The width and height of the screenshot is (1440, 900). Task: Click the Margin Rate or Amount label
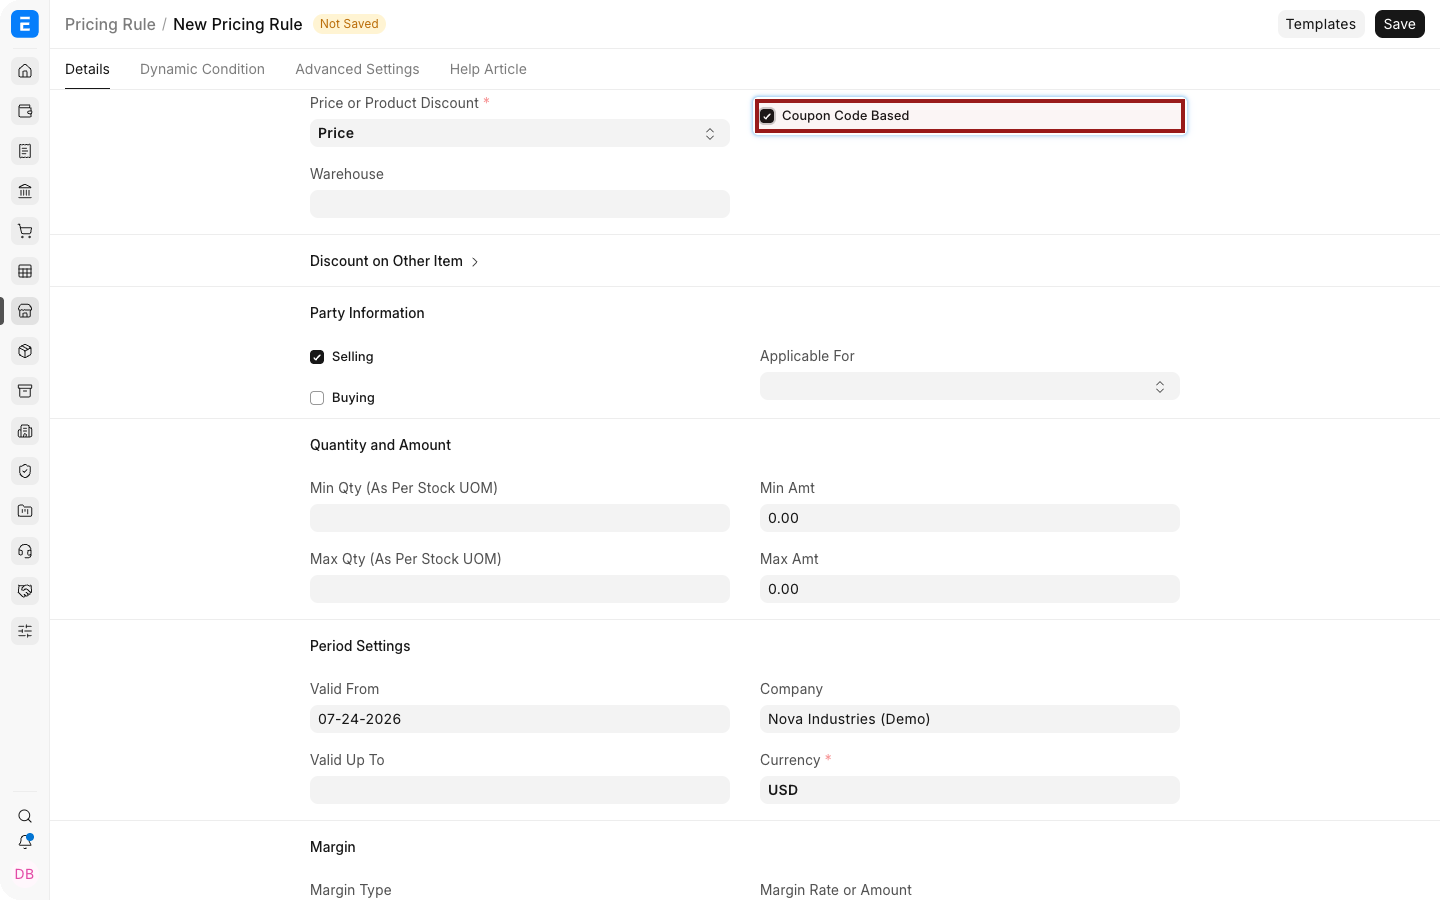point(836,890)
